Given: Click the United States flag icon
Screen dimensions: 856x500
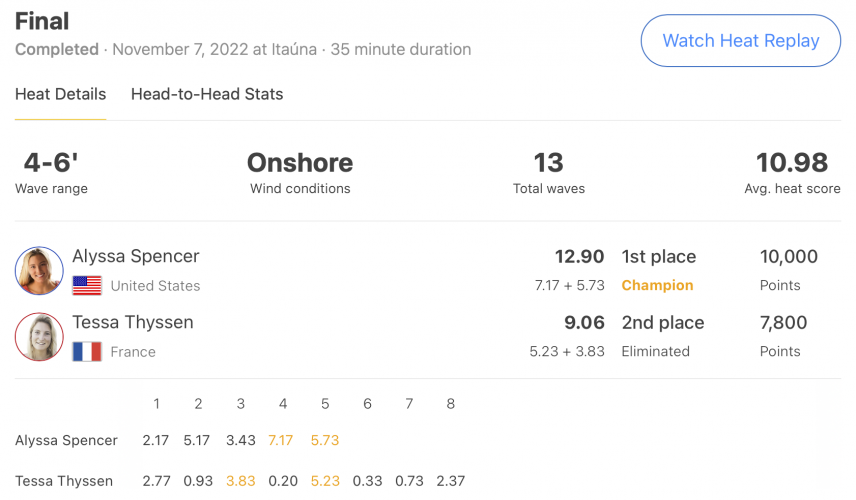Looking at the screenshot, I should pyautogui.click(x=87, y=285).
